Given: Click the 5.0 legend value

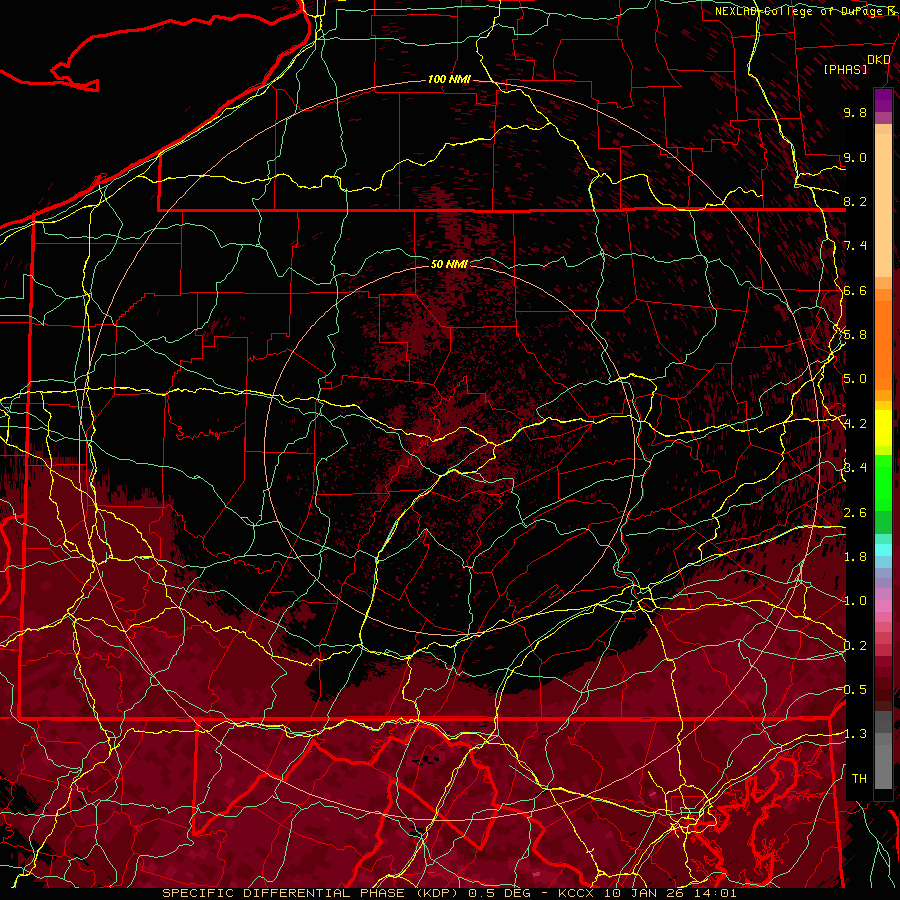Looking at the screenshot, I should (855, 379).
